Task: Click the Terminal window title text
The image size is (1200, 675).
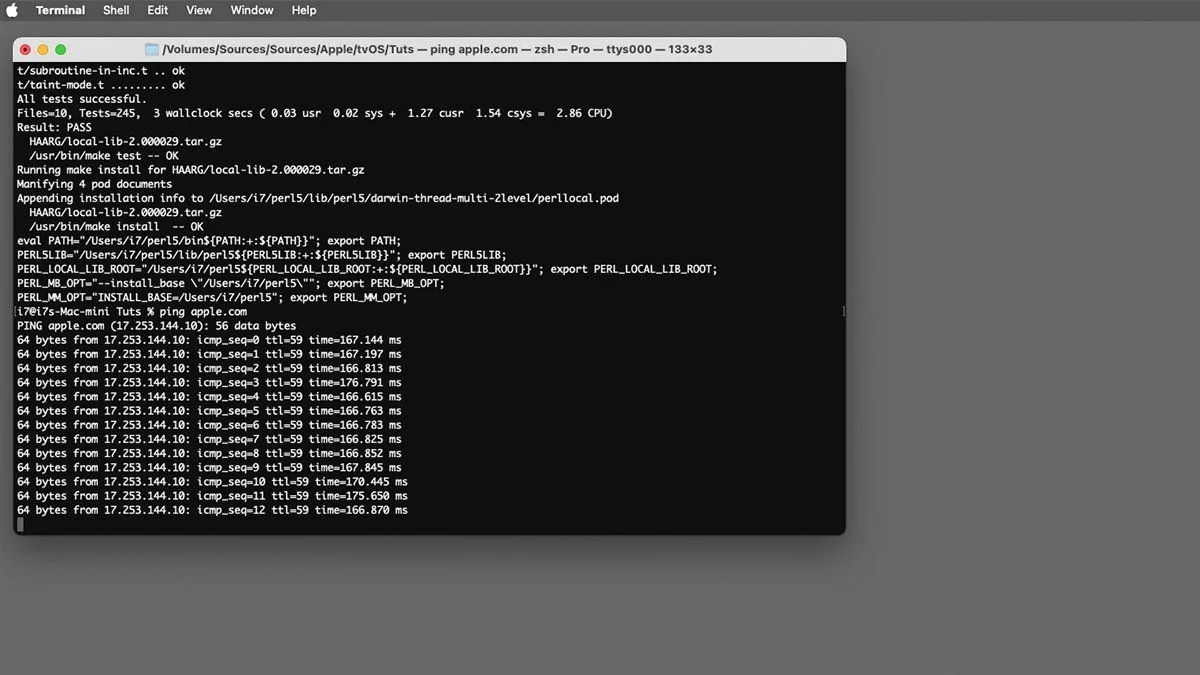Action: [437, 49]
